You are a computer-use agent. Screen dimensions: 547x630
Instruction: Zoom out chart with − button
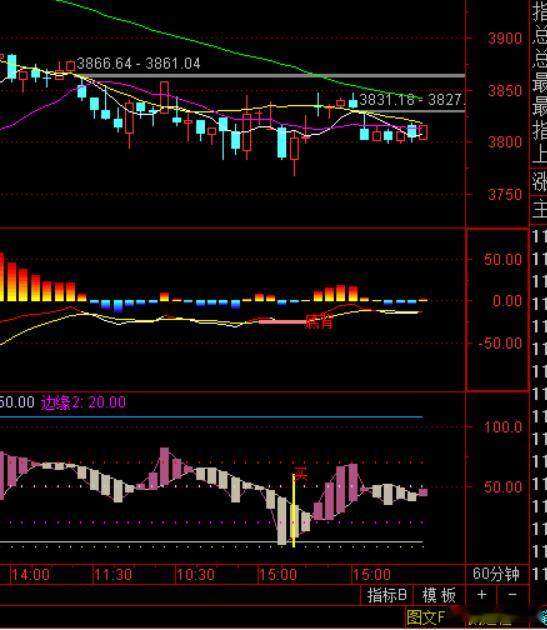tap(512, 595)
